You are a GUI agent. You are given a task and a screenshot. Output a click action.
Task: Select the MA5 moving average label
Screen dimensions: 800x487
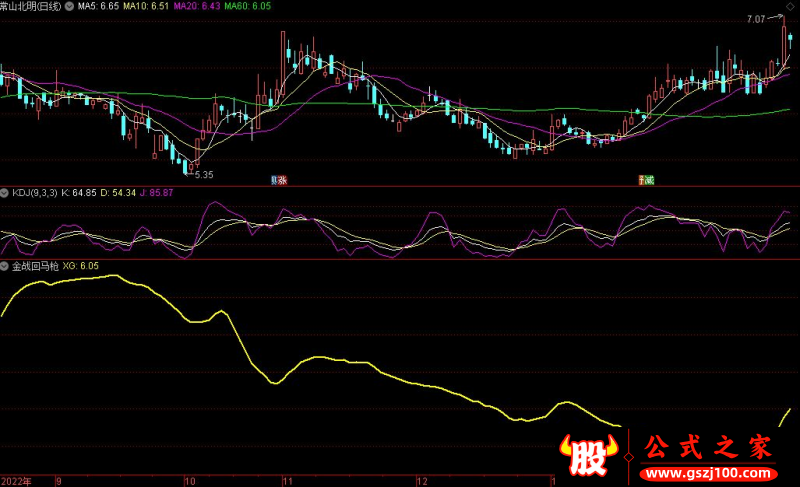click(98, 6)
